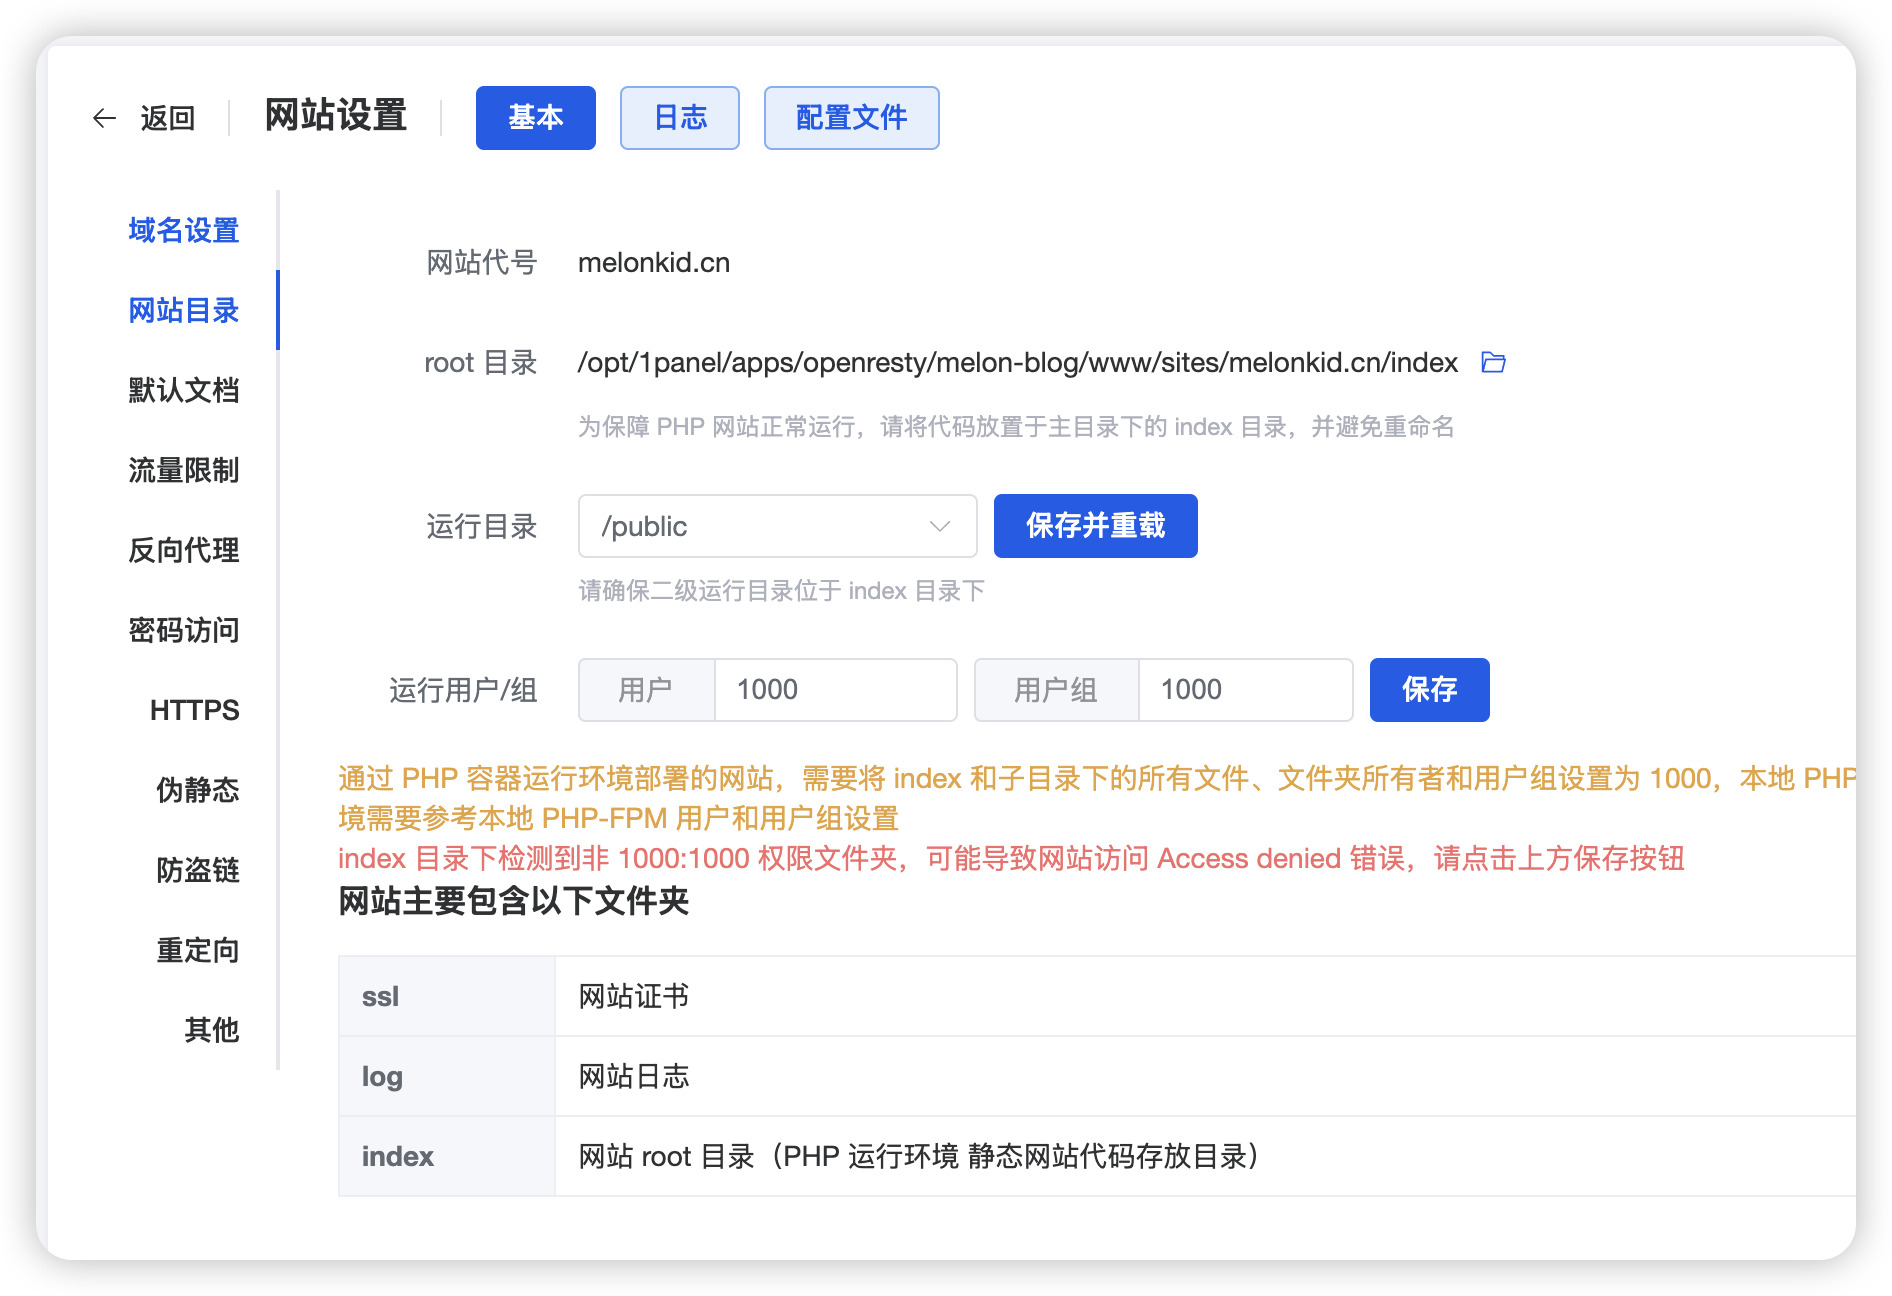Switch to the 日志 tab
Image resolution: width=1892 pixels, height=1296 pixels.
point(679,117)
